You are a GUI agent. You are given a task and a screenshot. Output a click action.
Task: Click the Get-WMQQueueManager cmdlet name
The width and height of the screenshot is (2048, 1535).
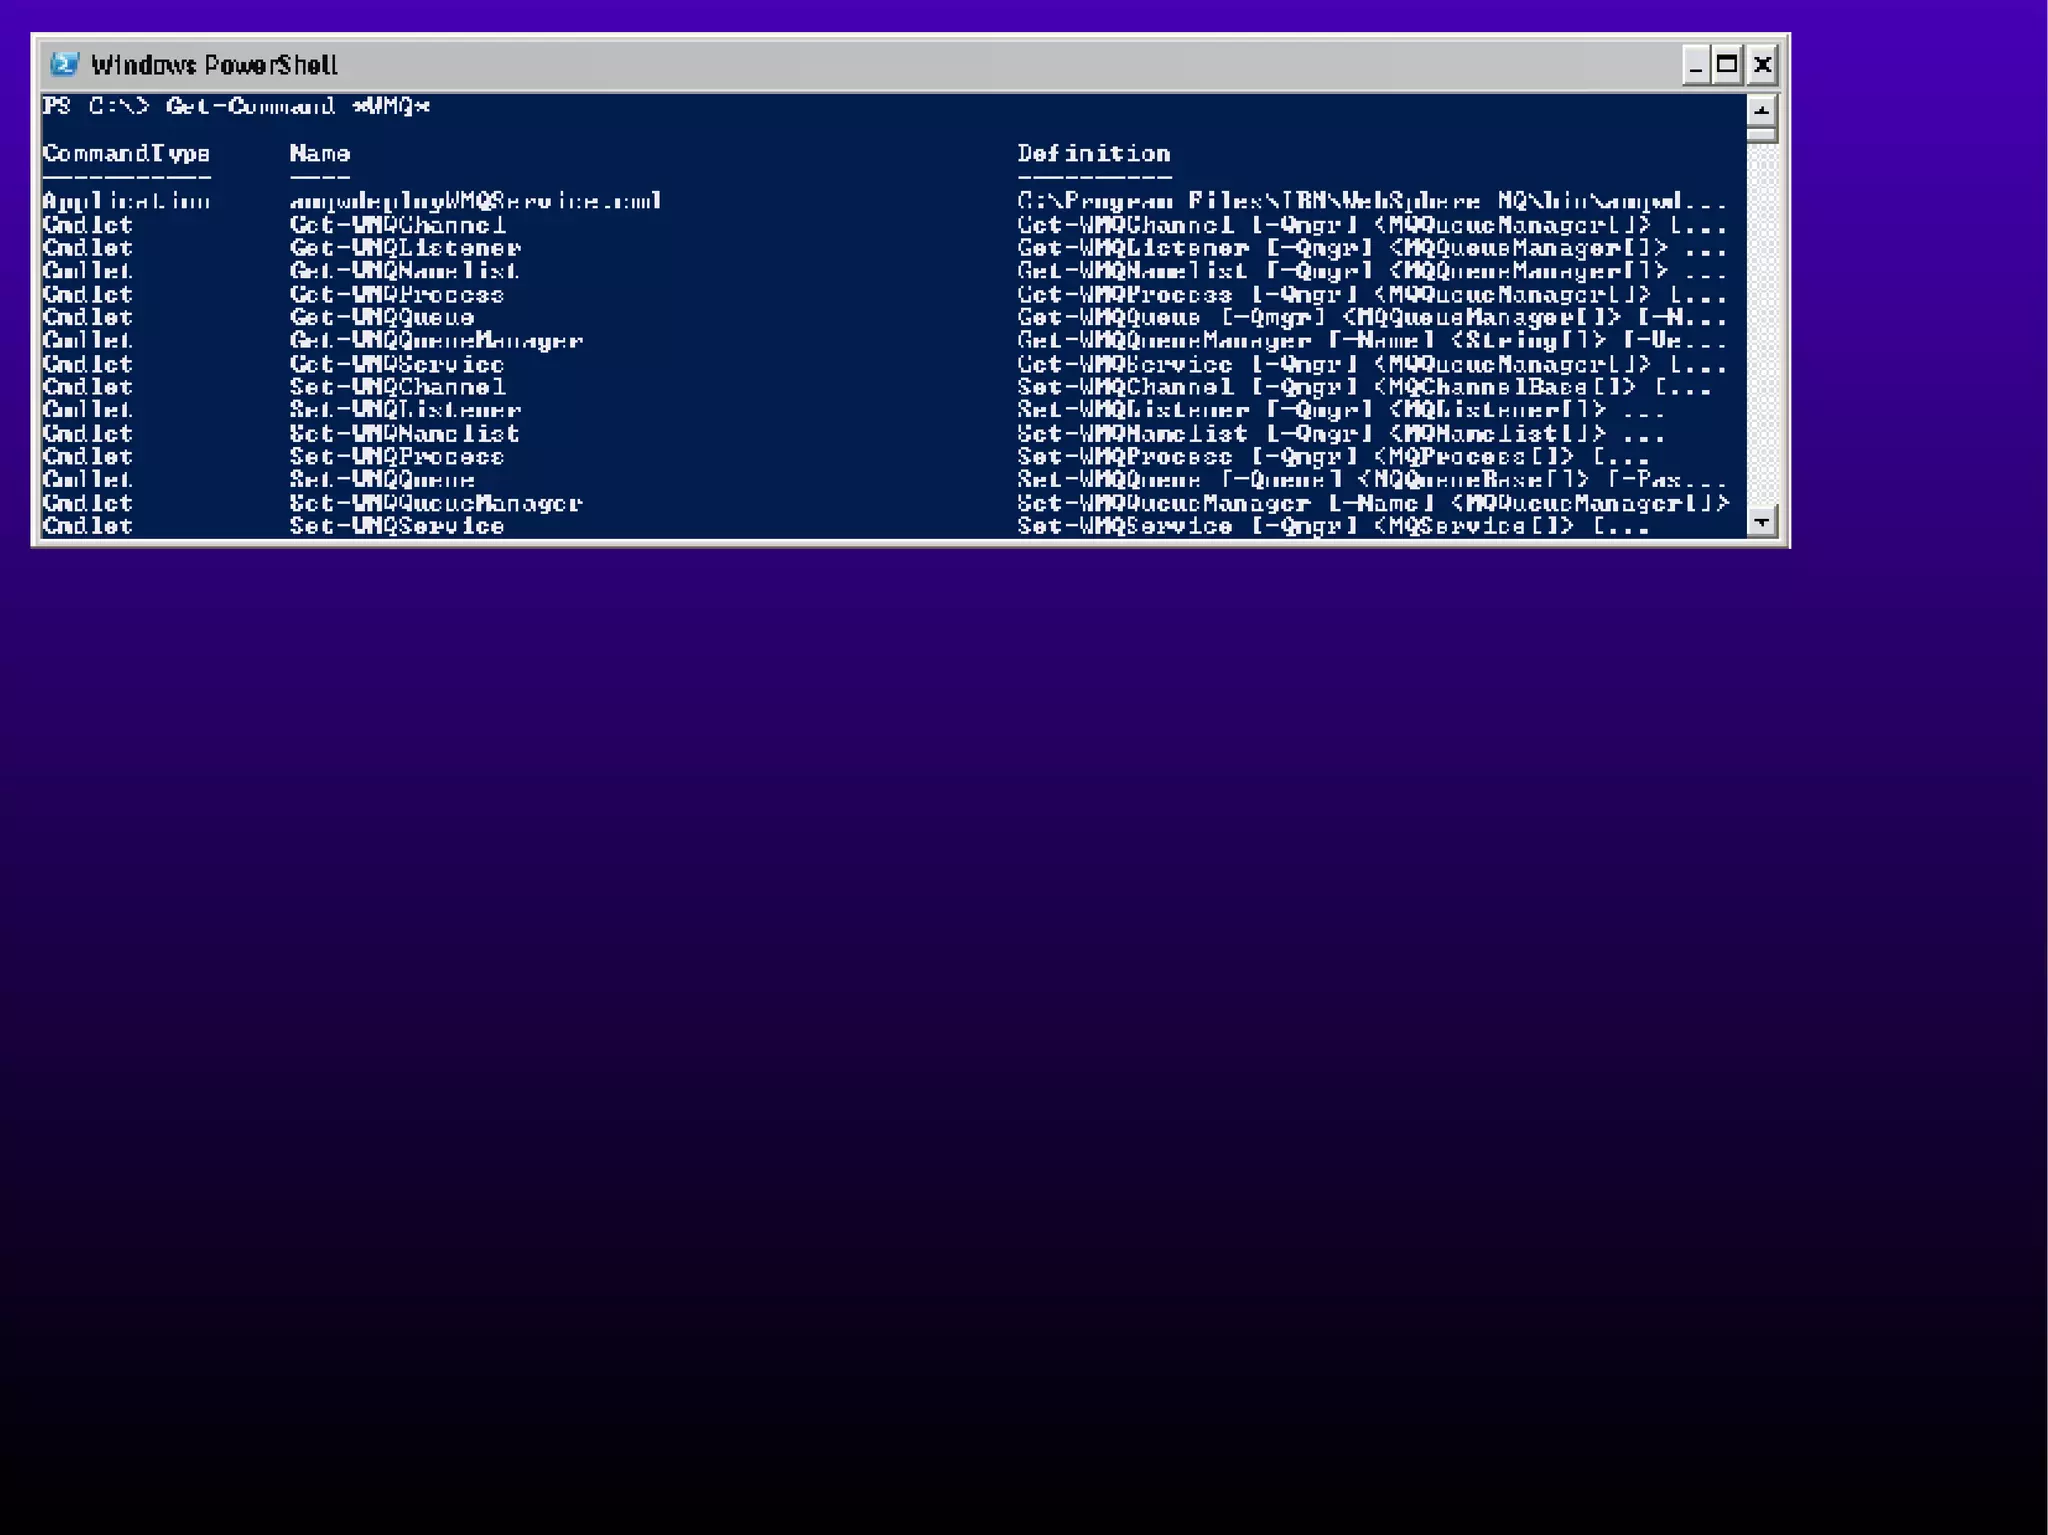tap(436, 341)
